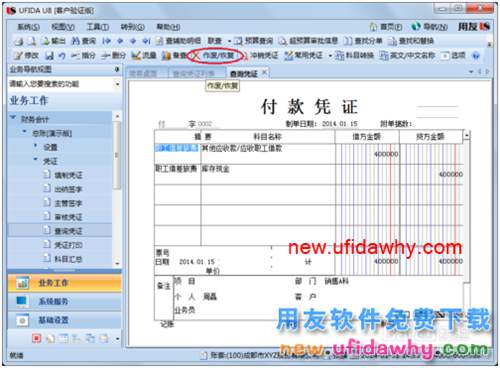Go to the next voucher arrow
This screenshot has height=368, width=500.
(x=133, y=41)
